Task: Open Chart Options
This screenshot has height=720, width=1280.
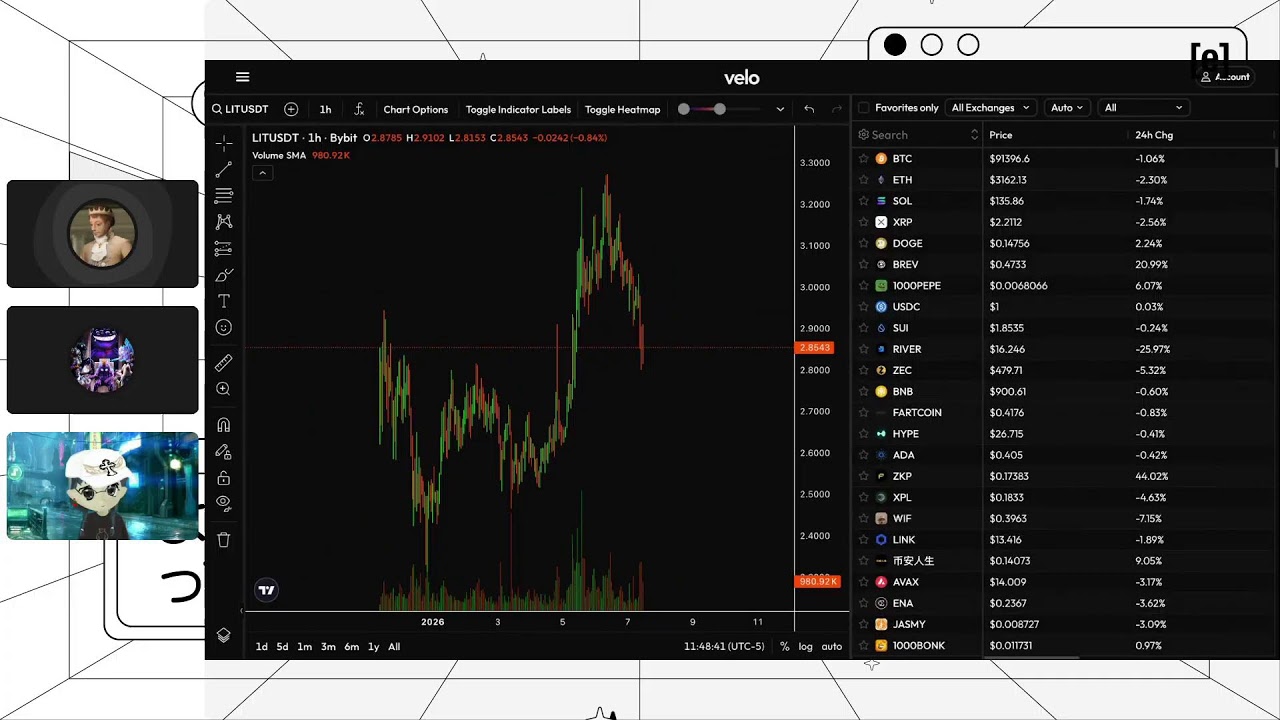Action: click(416, 109)
